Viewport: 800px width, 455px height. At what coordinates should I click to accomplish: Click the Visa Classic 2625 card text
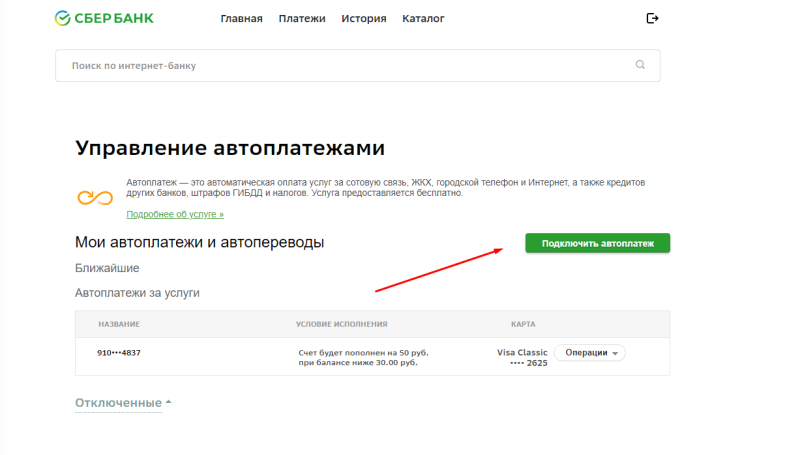[522, 358]
